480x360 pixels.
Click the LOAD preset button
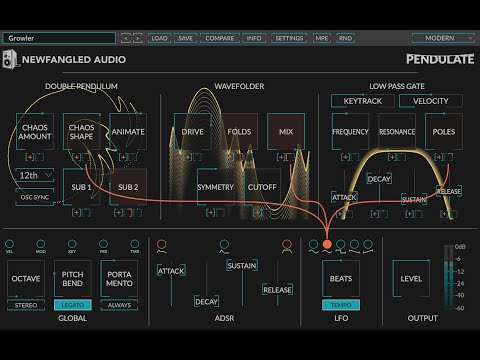pos(159,38)
